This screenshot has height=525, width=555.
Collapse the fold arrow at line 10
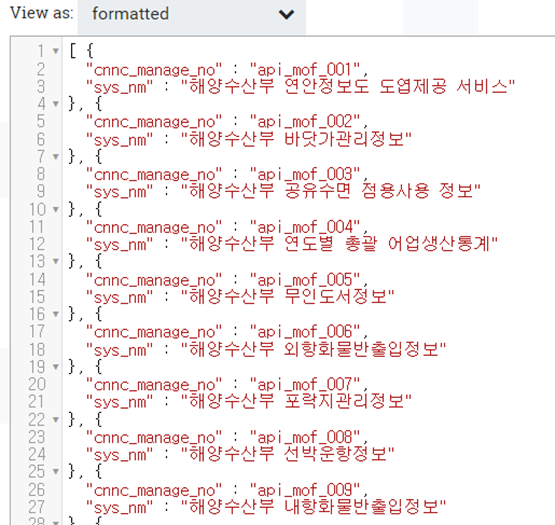(56, 209)
